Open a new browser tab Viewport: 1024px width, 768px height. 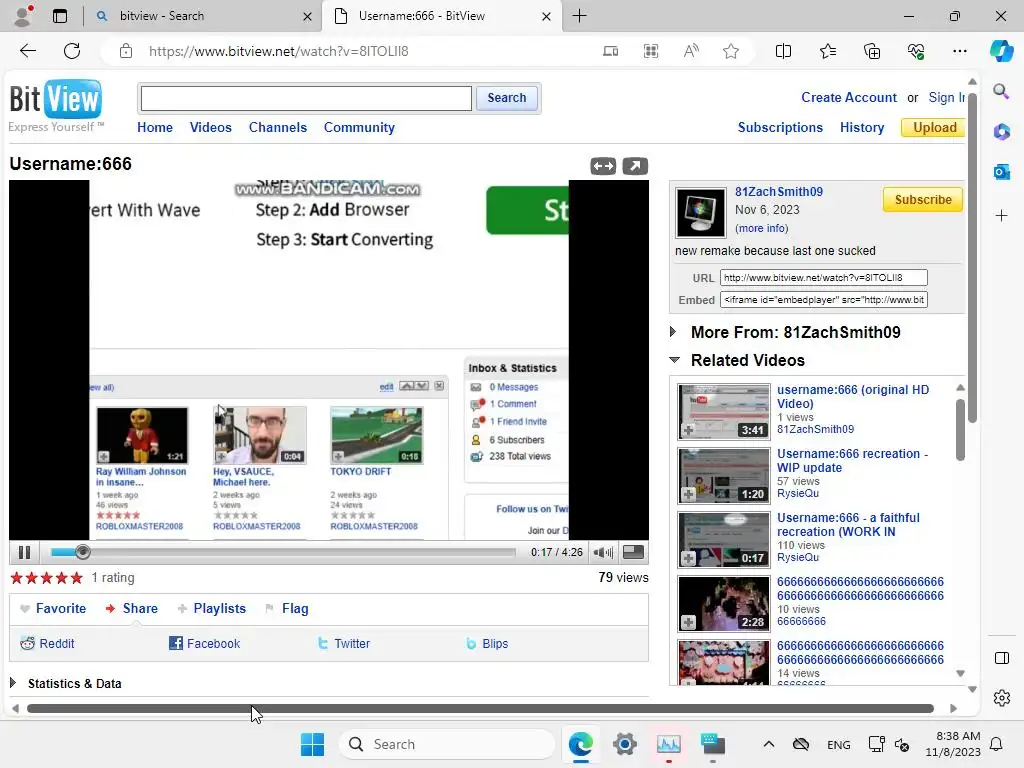pyautogui.click(x=579, y=16)
